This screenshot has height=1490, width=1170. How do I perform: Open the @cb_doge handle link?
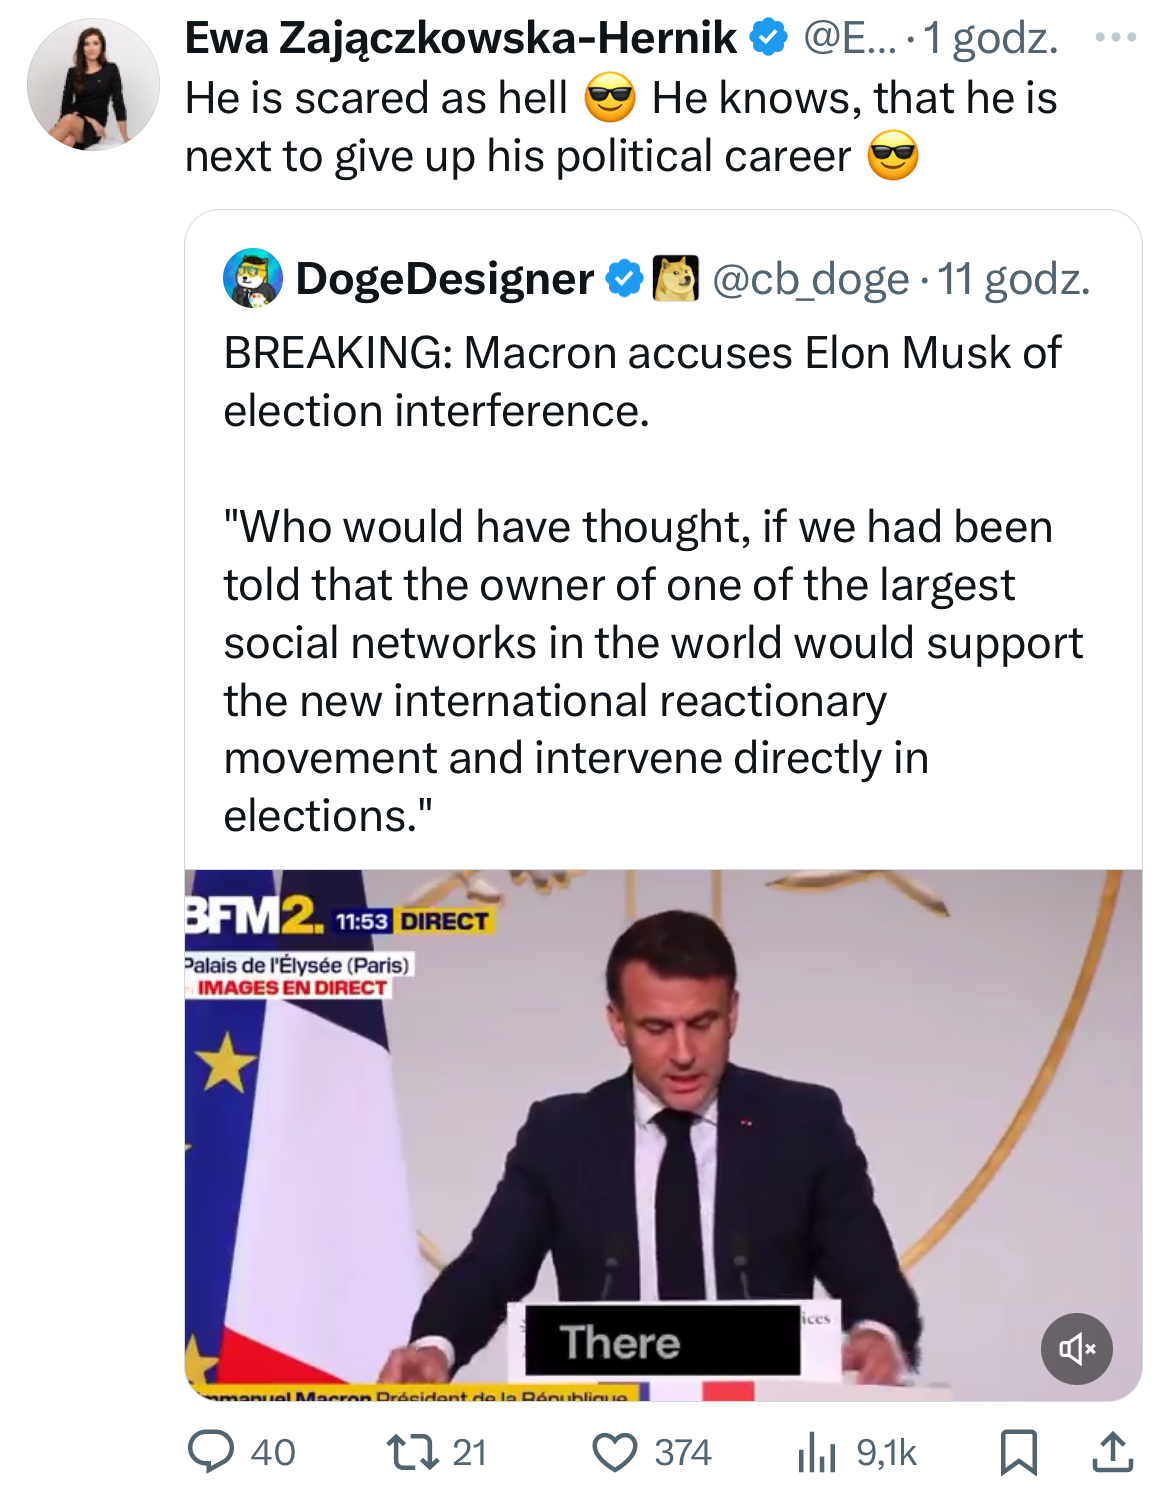tap(810, 279)
